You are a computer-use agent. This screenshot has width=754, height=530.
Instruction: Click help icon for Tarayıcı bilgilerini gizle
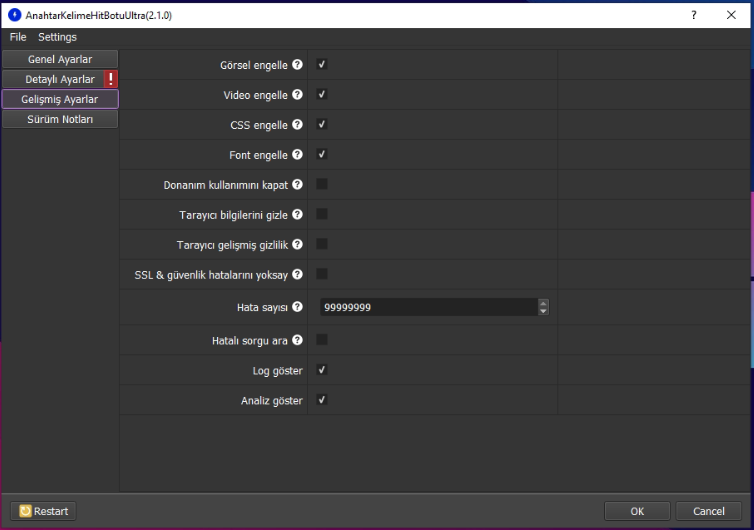pos(297,215)
